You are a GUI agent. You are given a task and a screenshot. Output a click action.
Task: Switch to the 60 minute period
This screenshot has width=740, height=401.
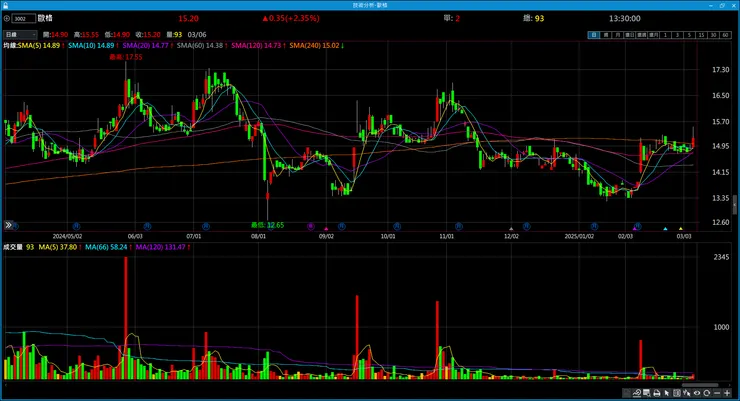coord(725,35)
